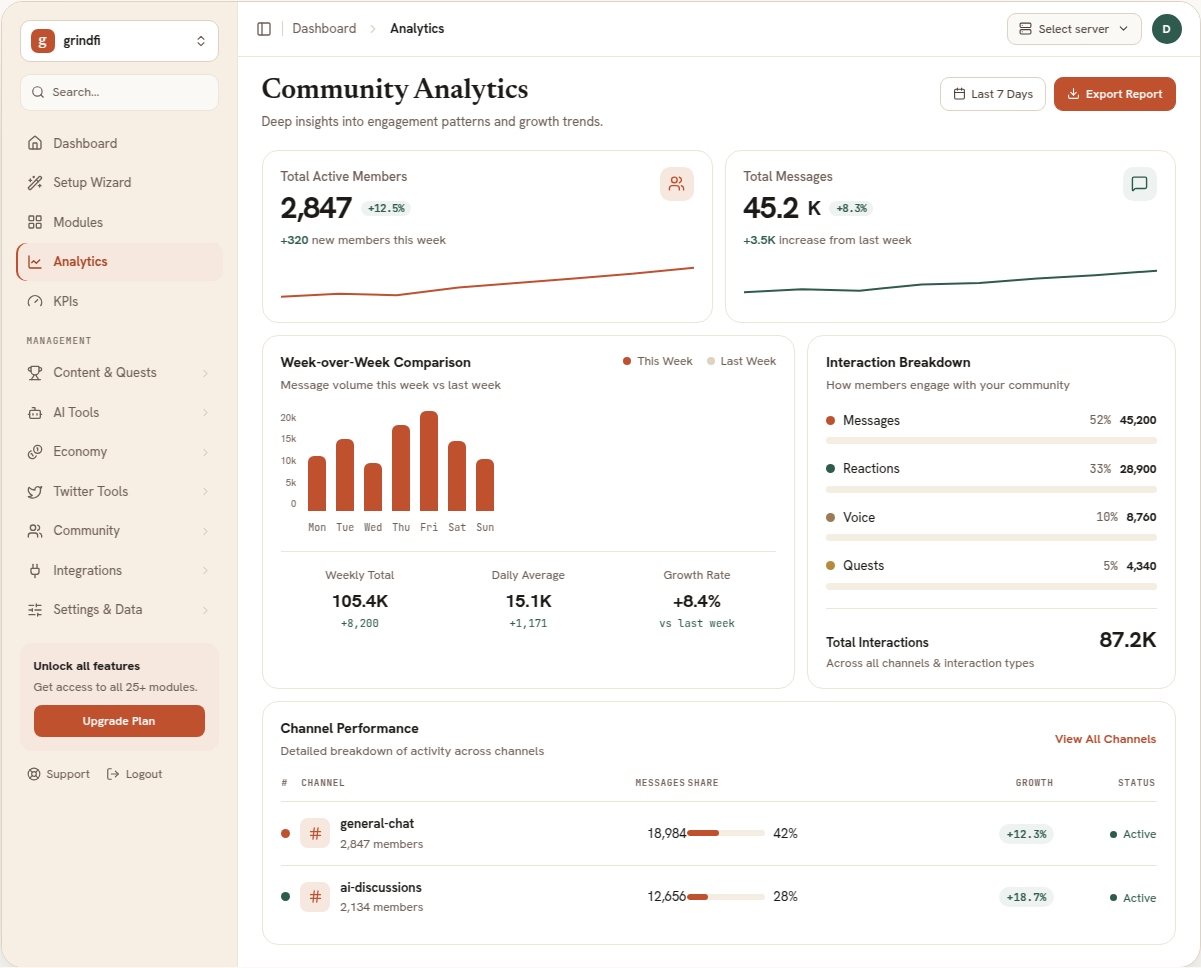The height and width of the screenshot is (968, 1201).
Task: Open Modules in the sidebar
Action: [x=119, y=222]
